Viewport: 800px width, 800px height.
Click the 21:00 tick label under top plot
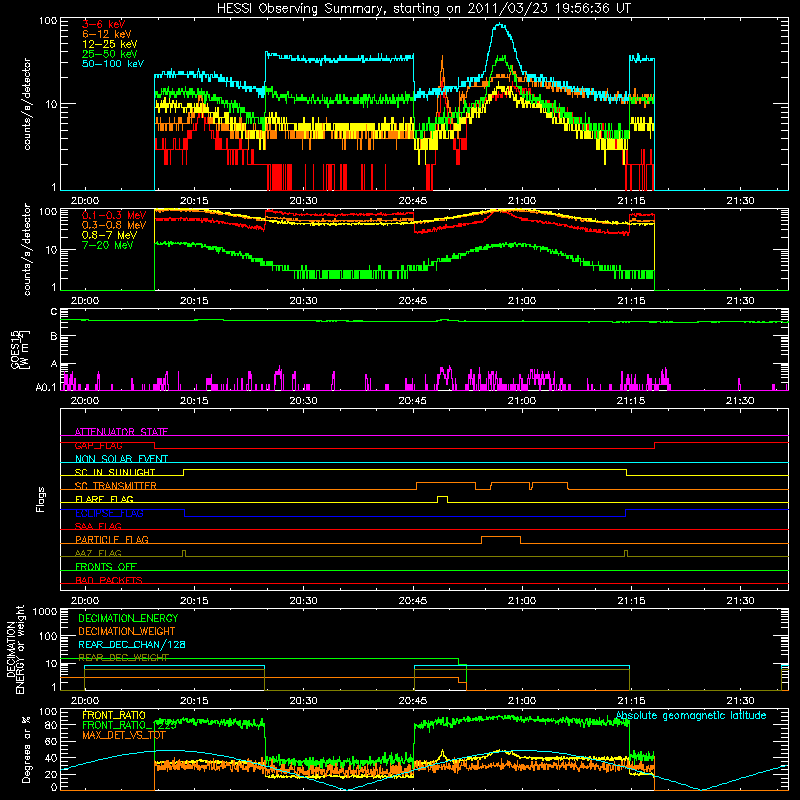522,201
